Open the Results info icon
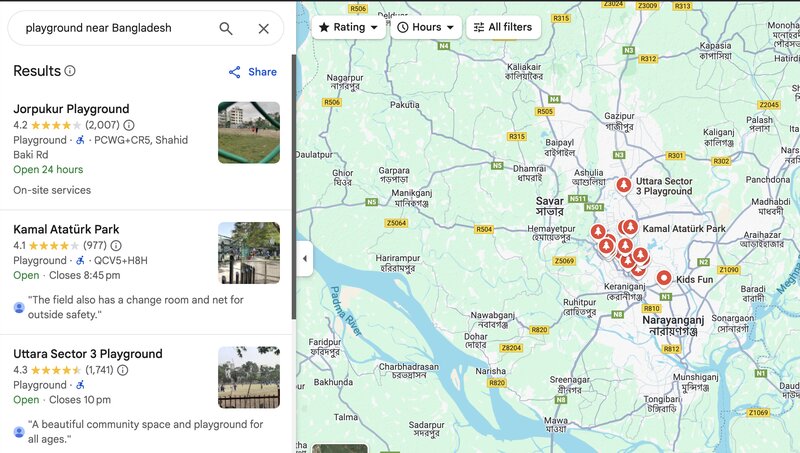The image size is (800, 453). (x=70, y=71)
